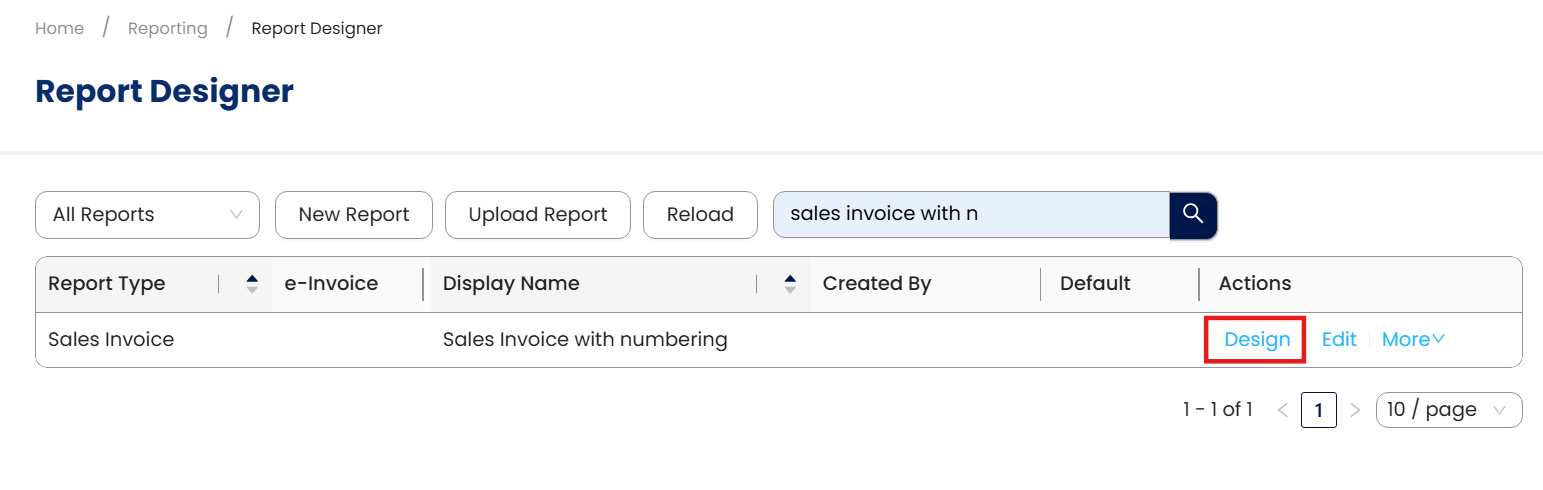The image size is (1543, 490).
Task: Sort by Report Type column arrows
Action: pos(252,284)
